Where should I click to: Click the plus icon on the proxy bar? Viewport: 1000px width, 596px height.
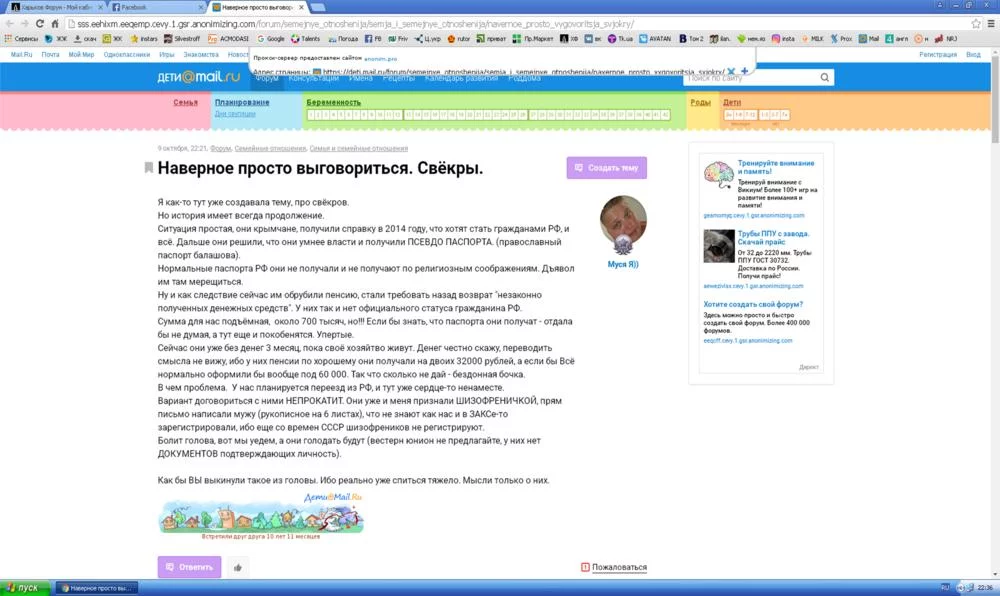coord(744,71)
